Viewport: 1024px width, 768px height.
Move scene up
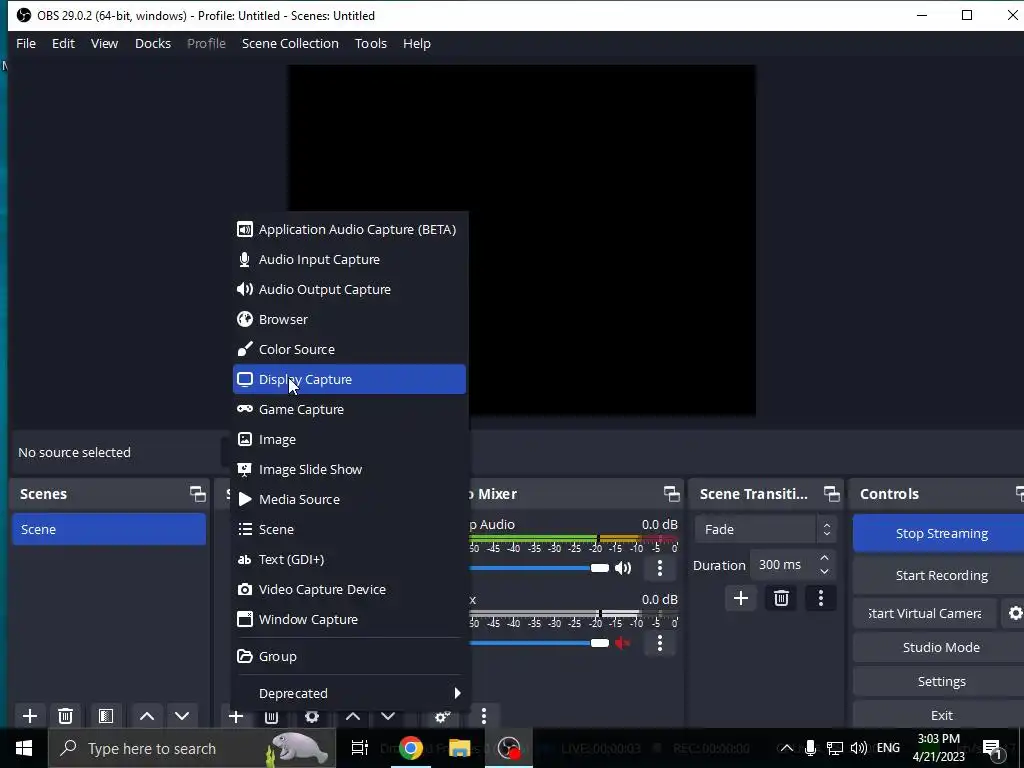(147, 716)
